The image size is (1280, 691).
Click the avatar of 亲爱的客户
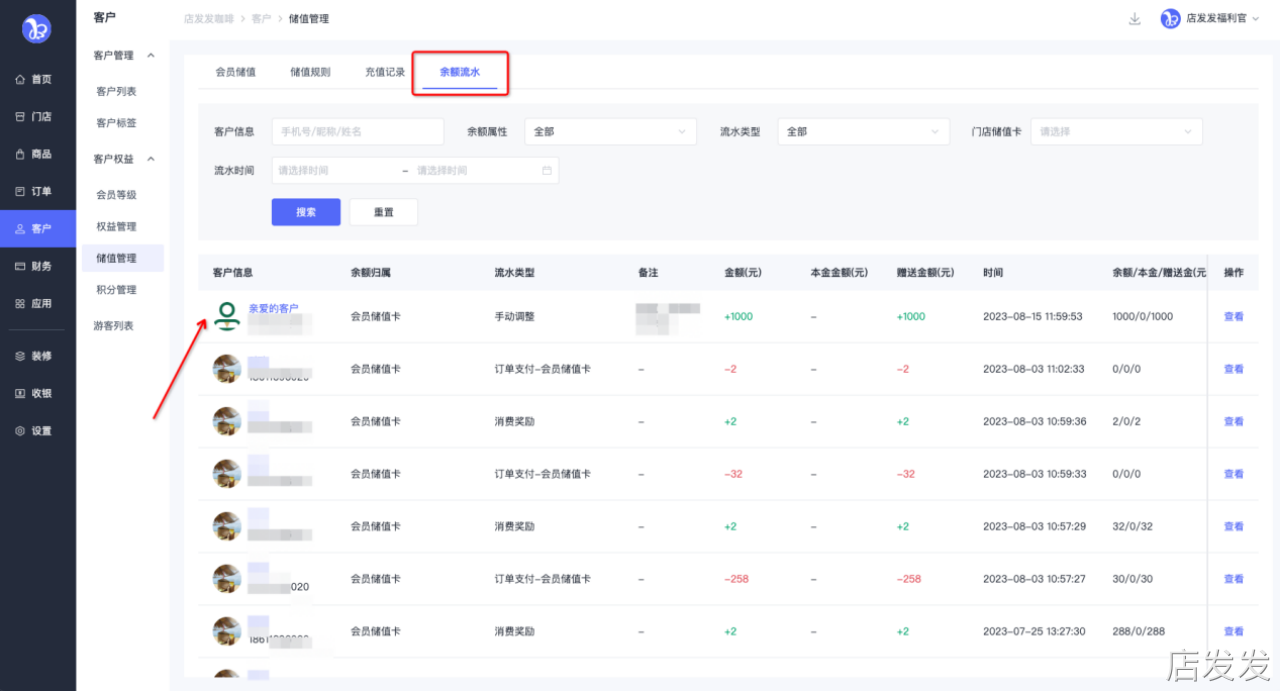[228, 316]
